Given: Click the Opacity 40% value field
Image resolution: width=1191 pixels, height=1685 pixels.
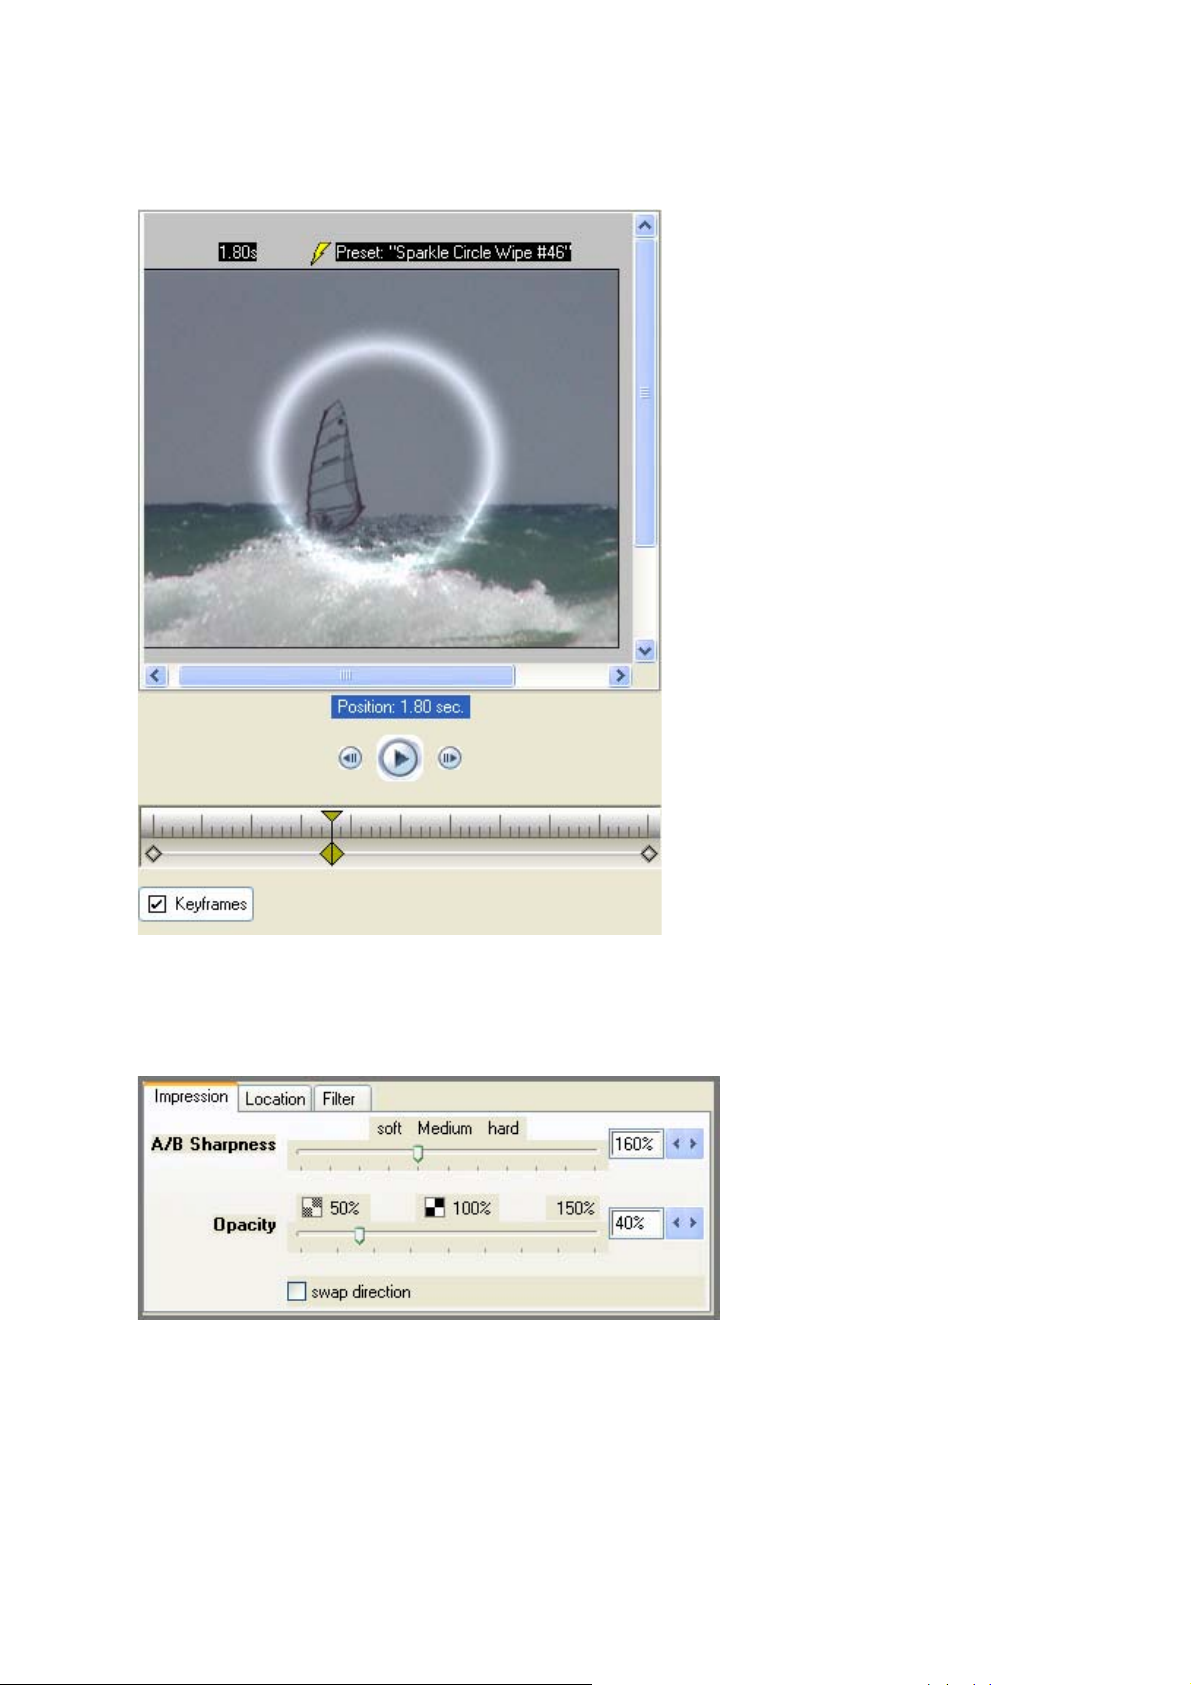Looking at the screenshot, I should (x=637, y=1223).
